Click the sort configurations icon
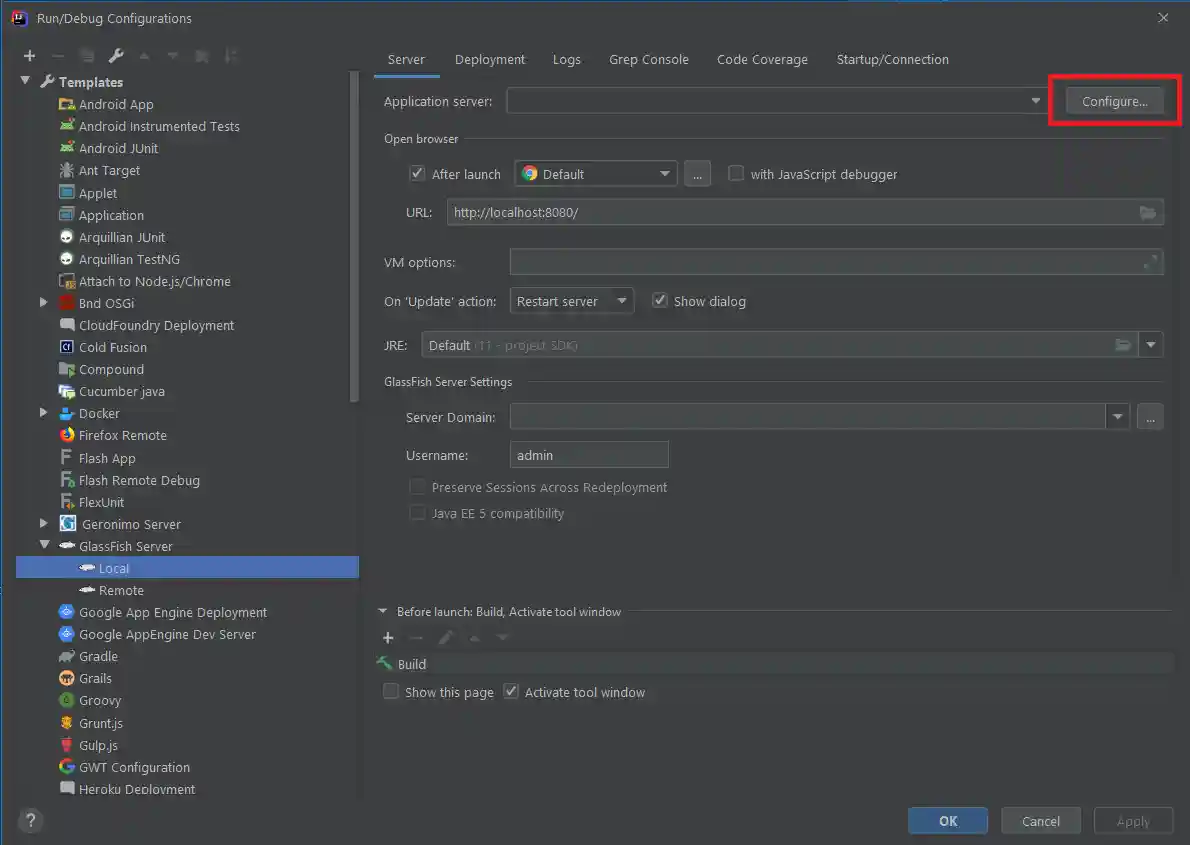Image resolution: width=1190 pixels, height=845 pixels. pos(232,55)
